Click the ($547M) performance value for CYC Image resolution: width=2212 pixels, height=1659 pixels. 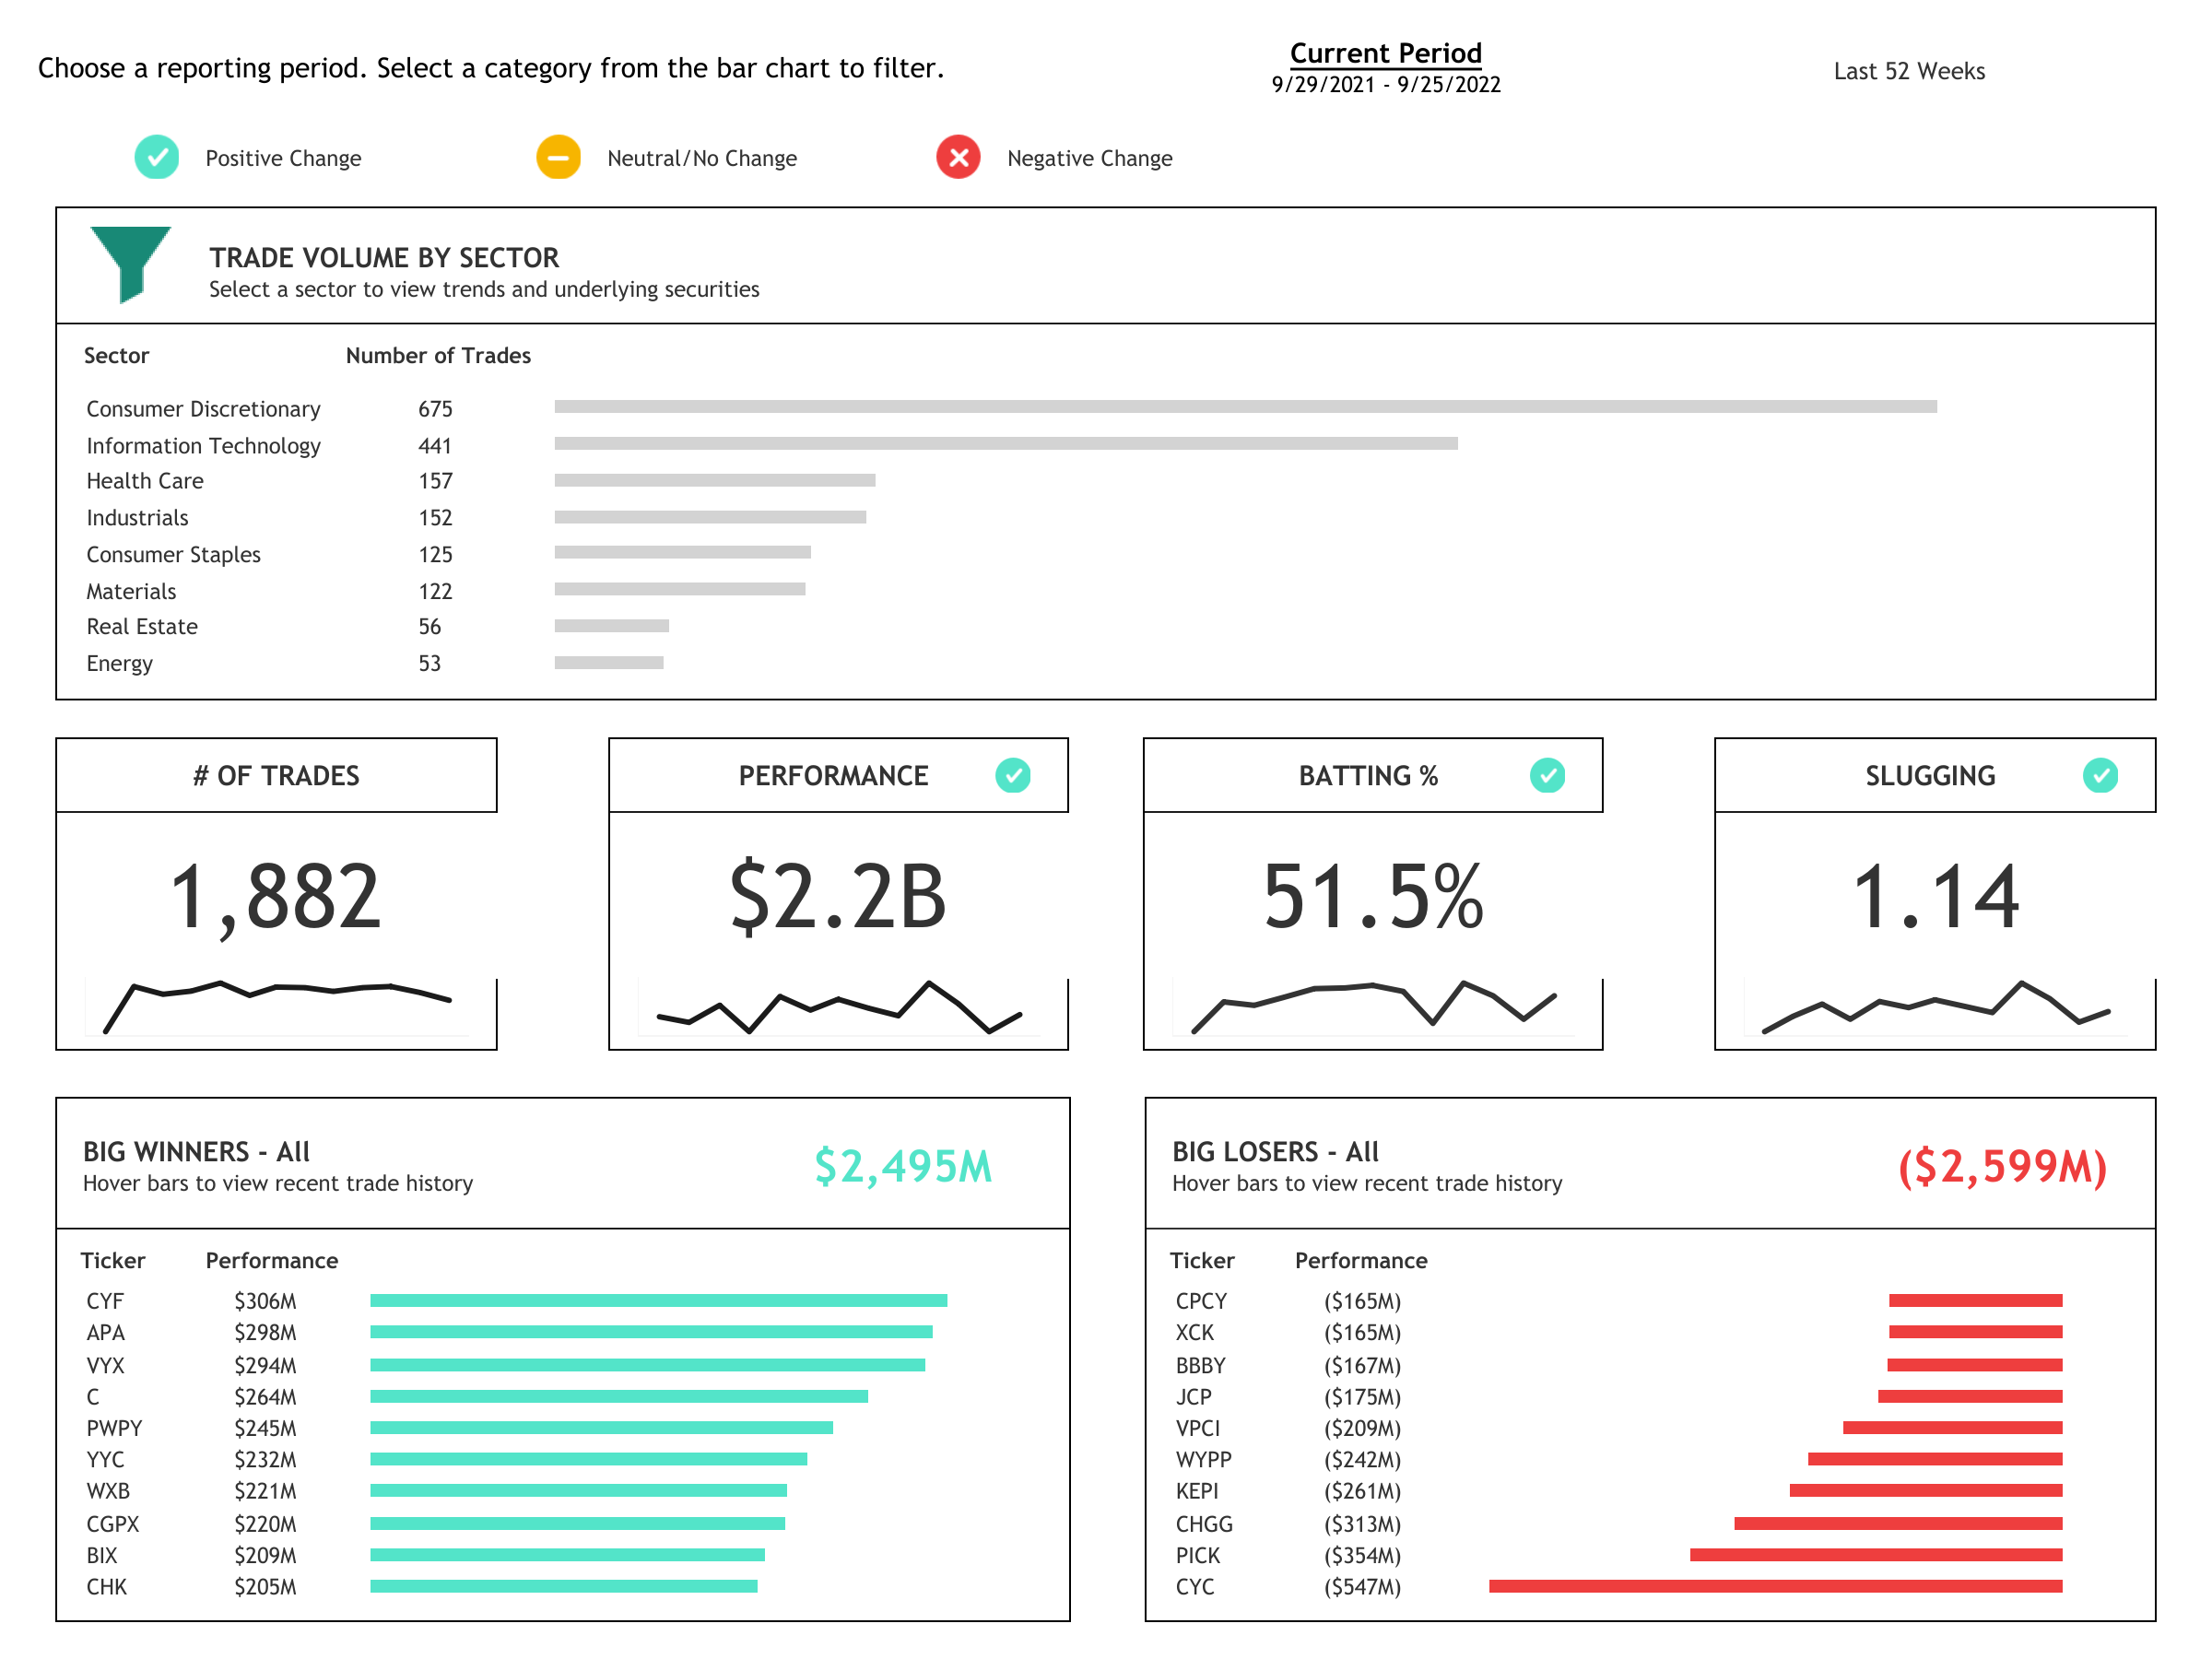pyautogui.click(x=1362, y=1587)
